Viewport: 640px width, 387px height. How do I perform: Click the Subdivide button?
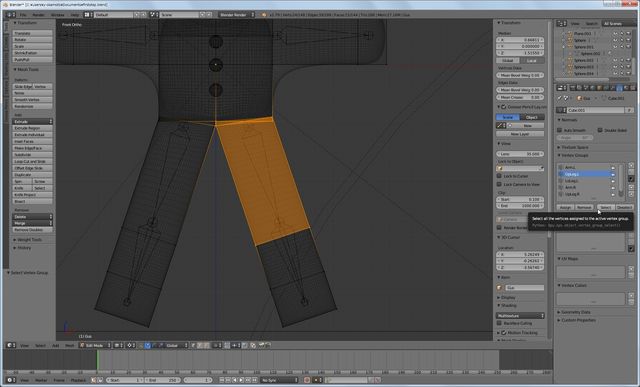(32, 155)
